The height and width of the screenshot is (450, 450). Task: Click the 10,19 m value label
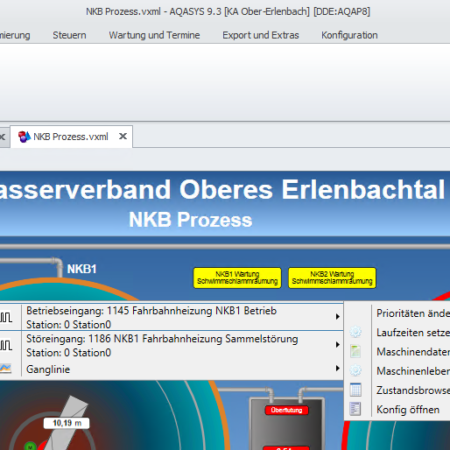click(67, 423)
